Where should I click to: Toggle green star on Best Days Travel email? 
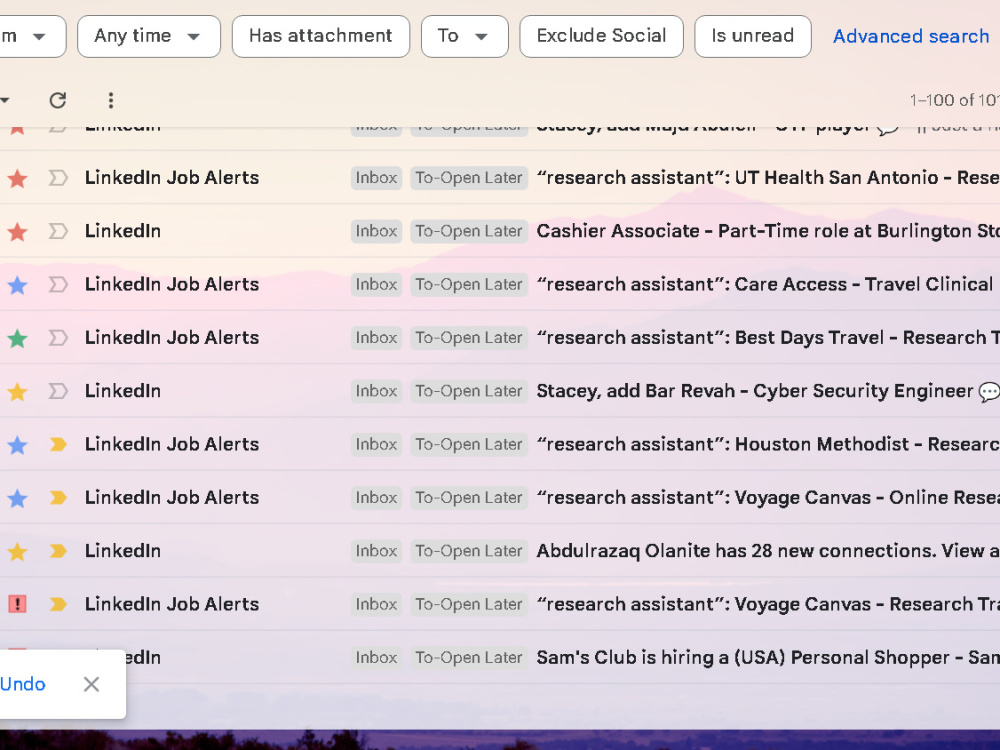[17, 338]
